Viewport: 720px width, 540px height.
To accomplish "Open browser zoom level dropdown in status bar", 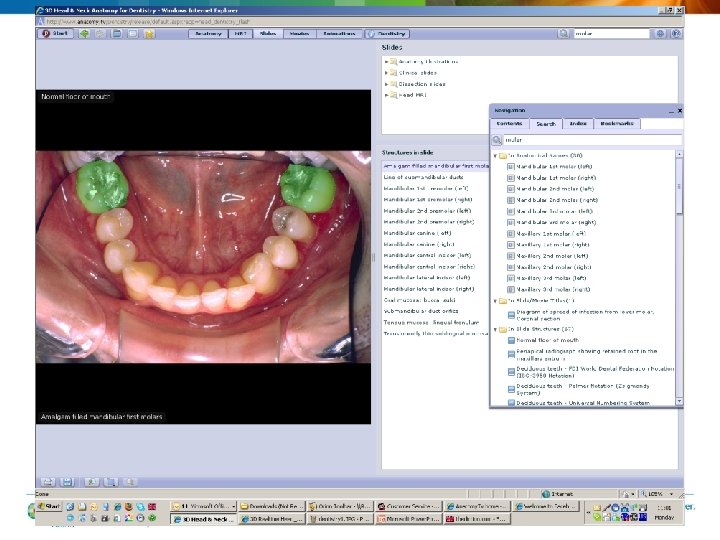I will pyautogui.click(x=671, y=494).
